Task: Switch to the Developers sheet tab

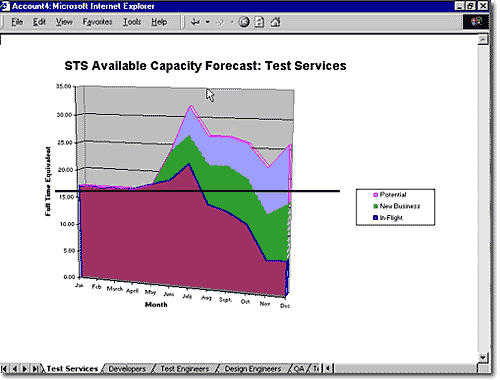Action: [127, 369]
